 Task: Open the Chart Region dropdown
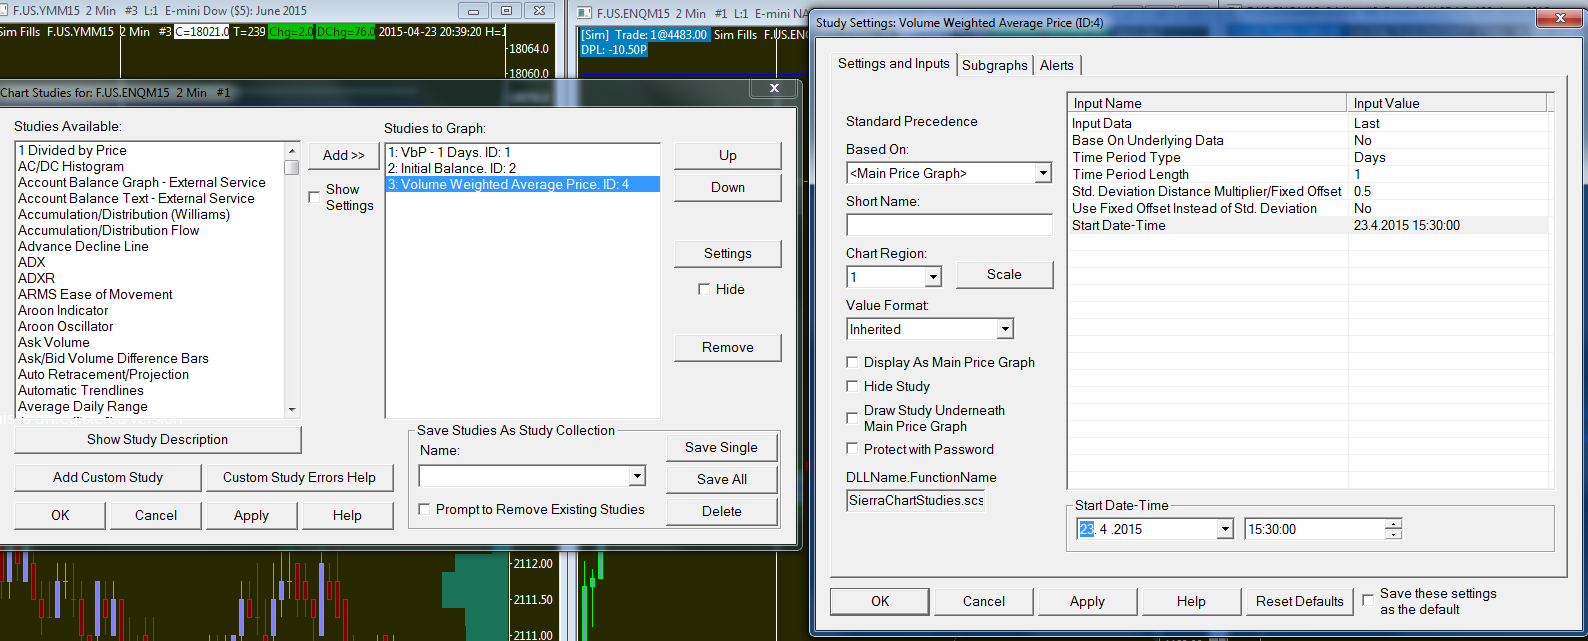pyautogui.click(x=933, y=277)
